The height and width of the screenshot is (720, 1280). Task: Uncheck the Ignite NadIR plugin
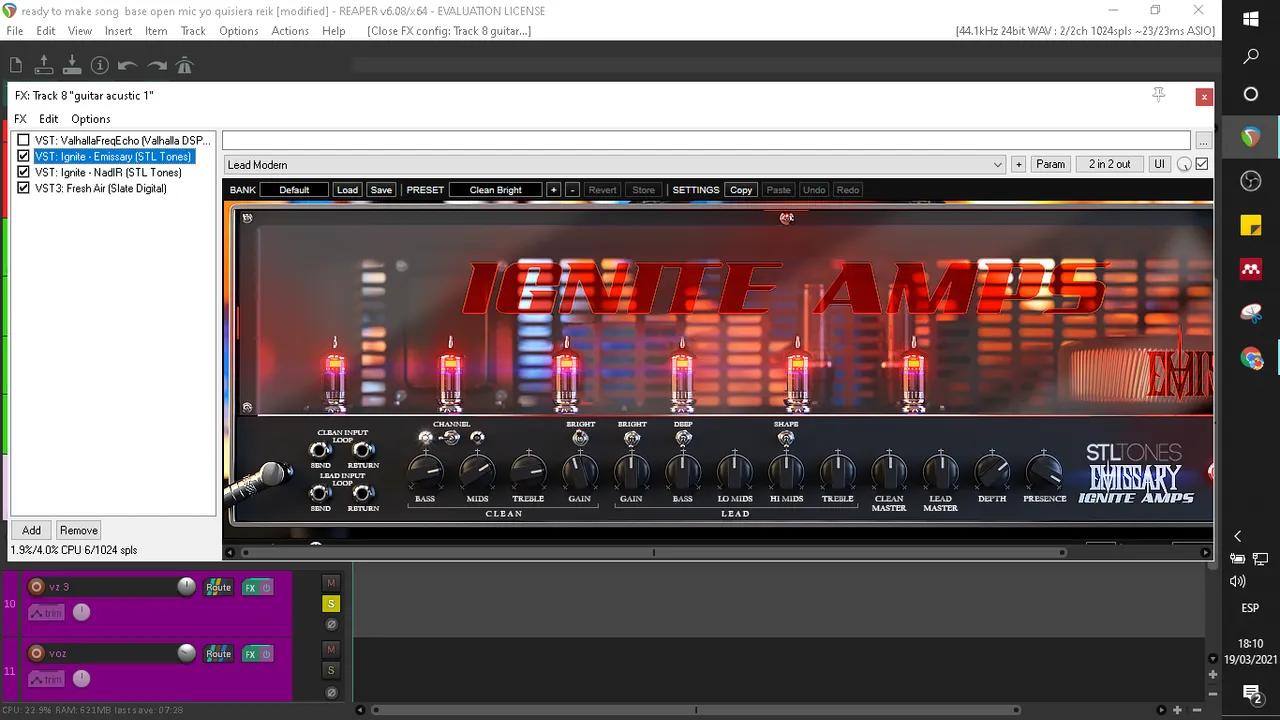24,172
